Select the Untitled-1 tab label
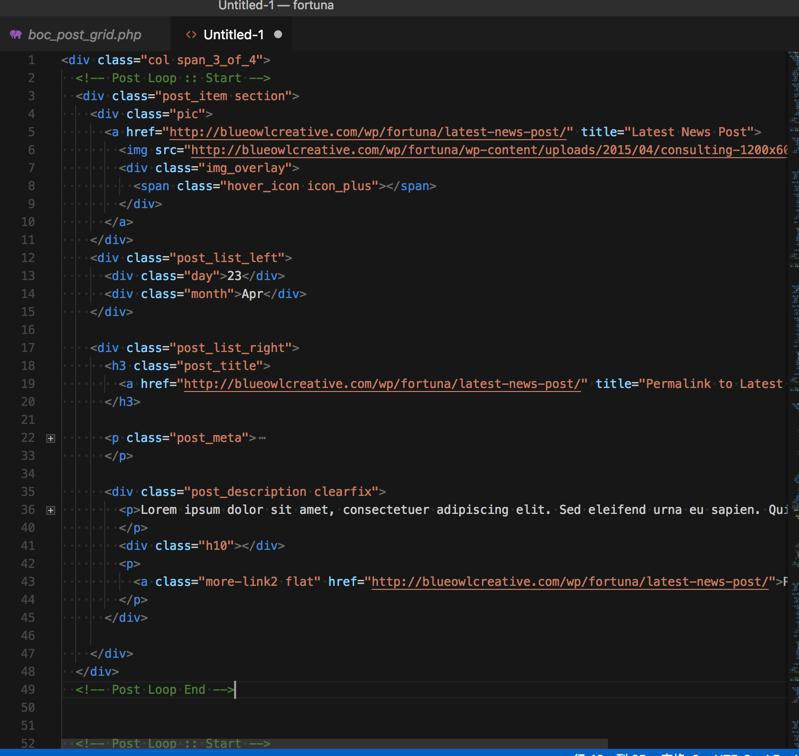The image size is (799, 756). tap(233, 35)
